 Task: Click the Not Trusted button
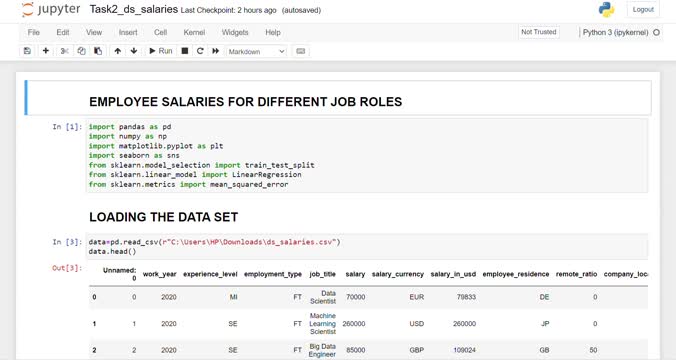pyautogui.click(x=538, y=32)
